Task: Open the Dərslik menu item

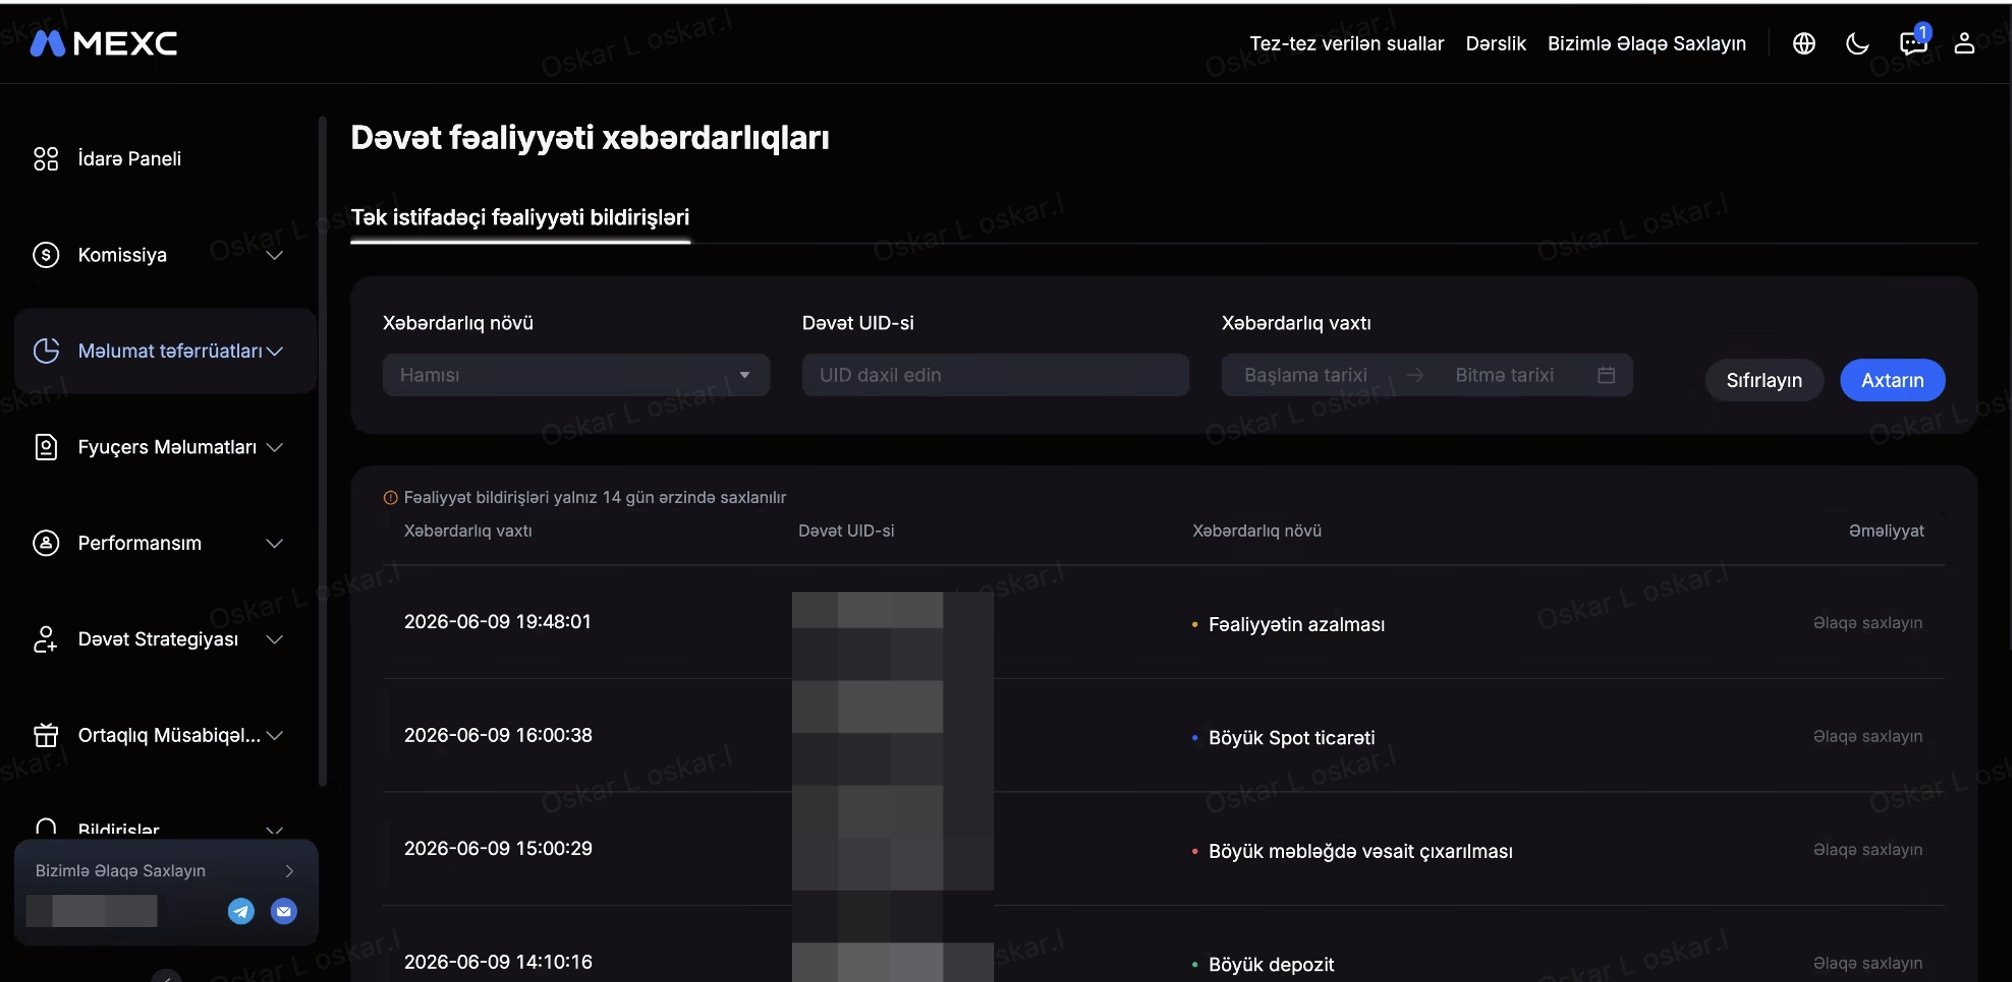Action: coord(1495,43)
